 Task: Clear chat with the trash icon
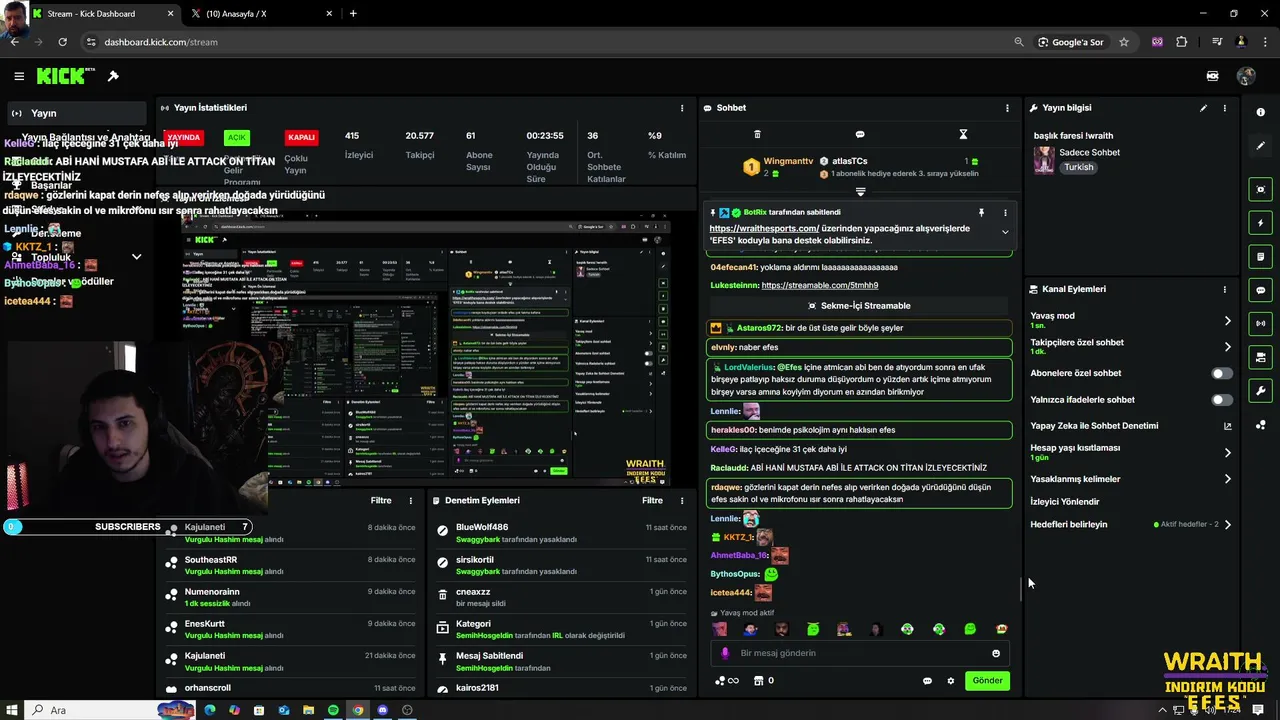pyautogui.click(x=757, y=134)
